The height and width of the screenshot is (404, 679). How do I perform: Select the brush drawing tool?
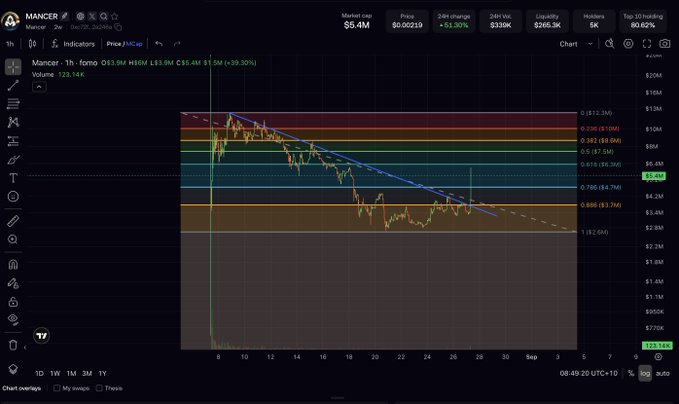[13, 160]
